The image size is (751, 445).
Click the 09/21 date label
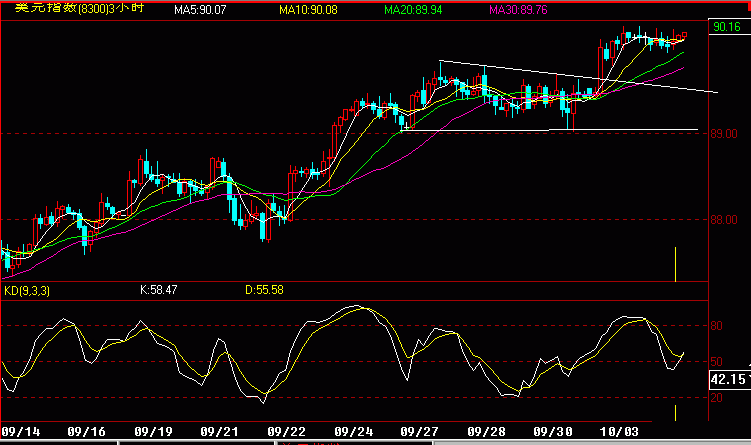tap(219, 432)
